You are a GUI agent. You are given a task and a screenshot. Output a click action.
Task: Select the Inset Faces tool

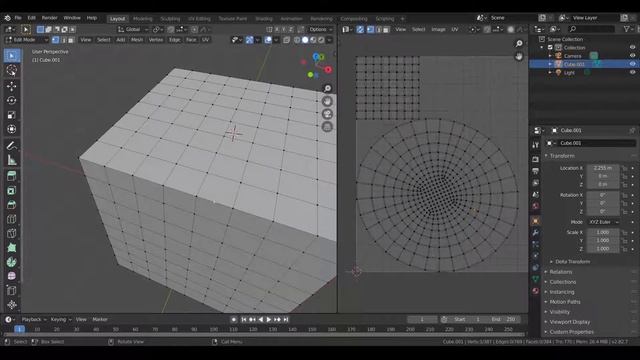[x=12, y=191]
